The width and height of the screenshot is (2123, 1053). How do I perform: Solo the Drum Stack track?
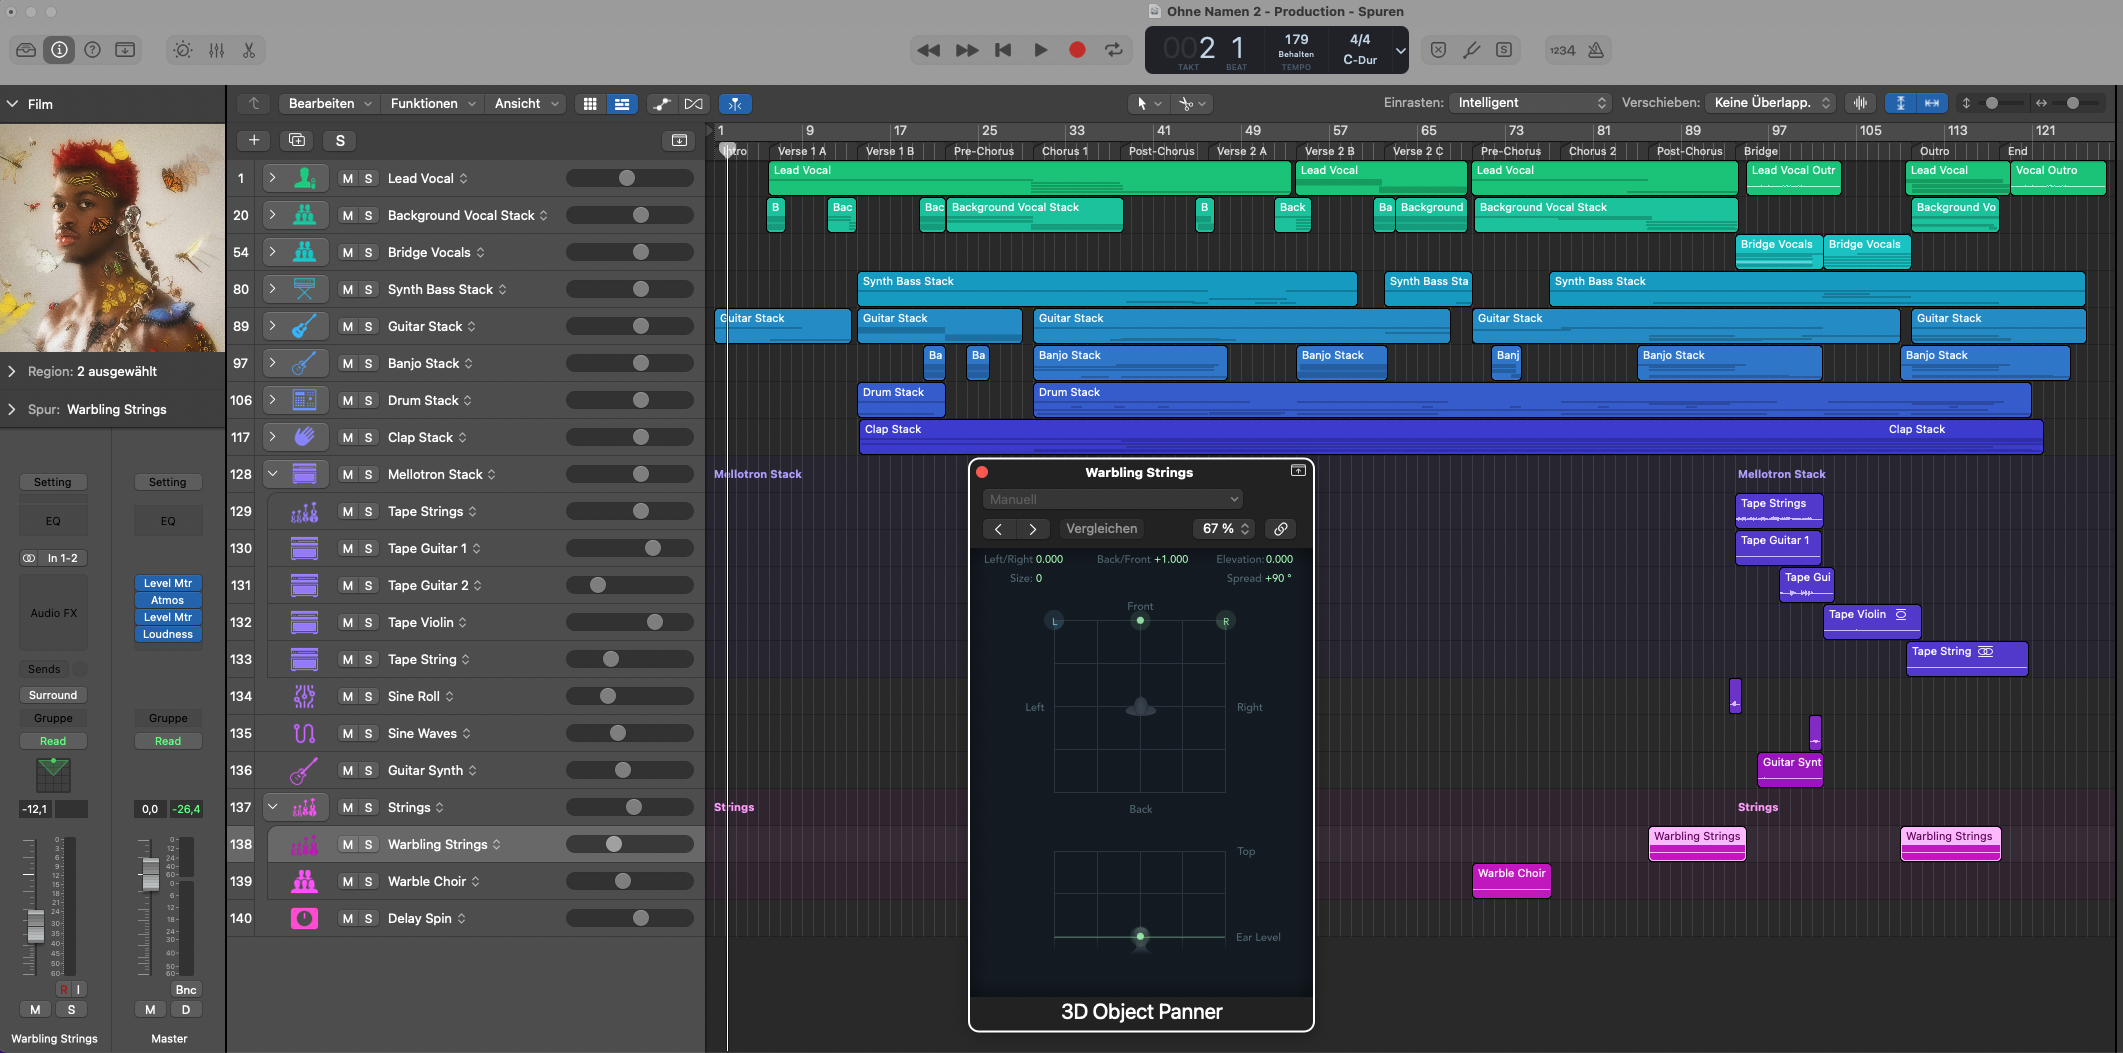368,401
